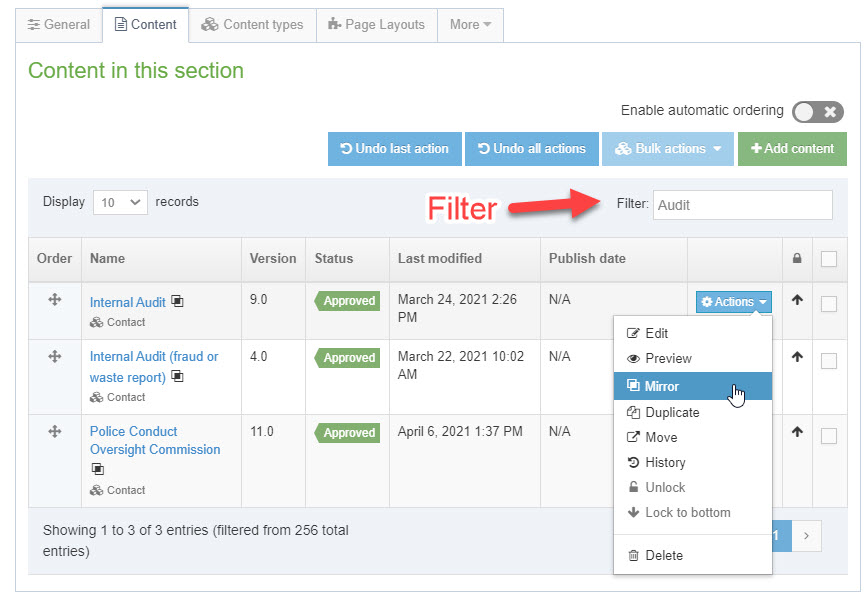Viewport: 864px width, 593px height.
Task: Click the move handle for Police Conduct Oversight Commission
Action: tap(55, 432)
